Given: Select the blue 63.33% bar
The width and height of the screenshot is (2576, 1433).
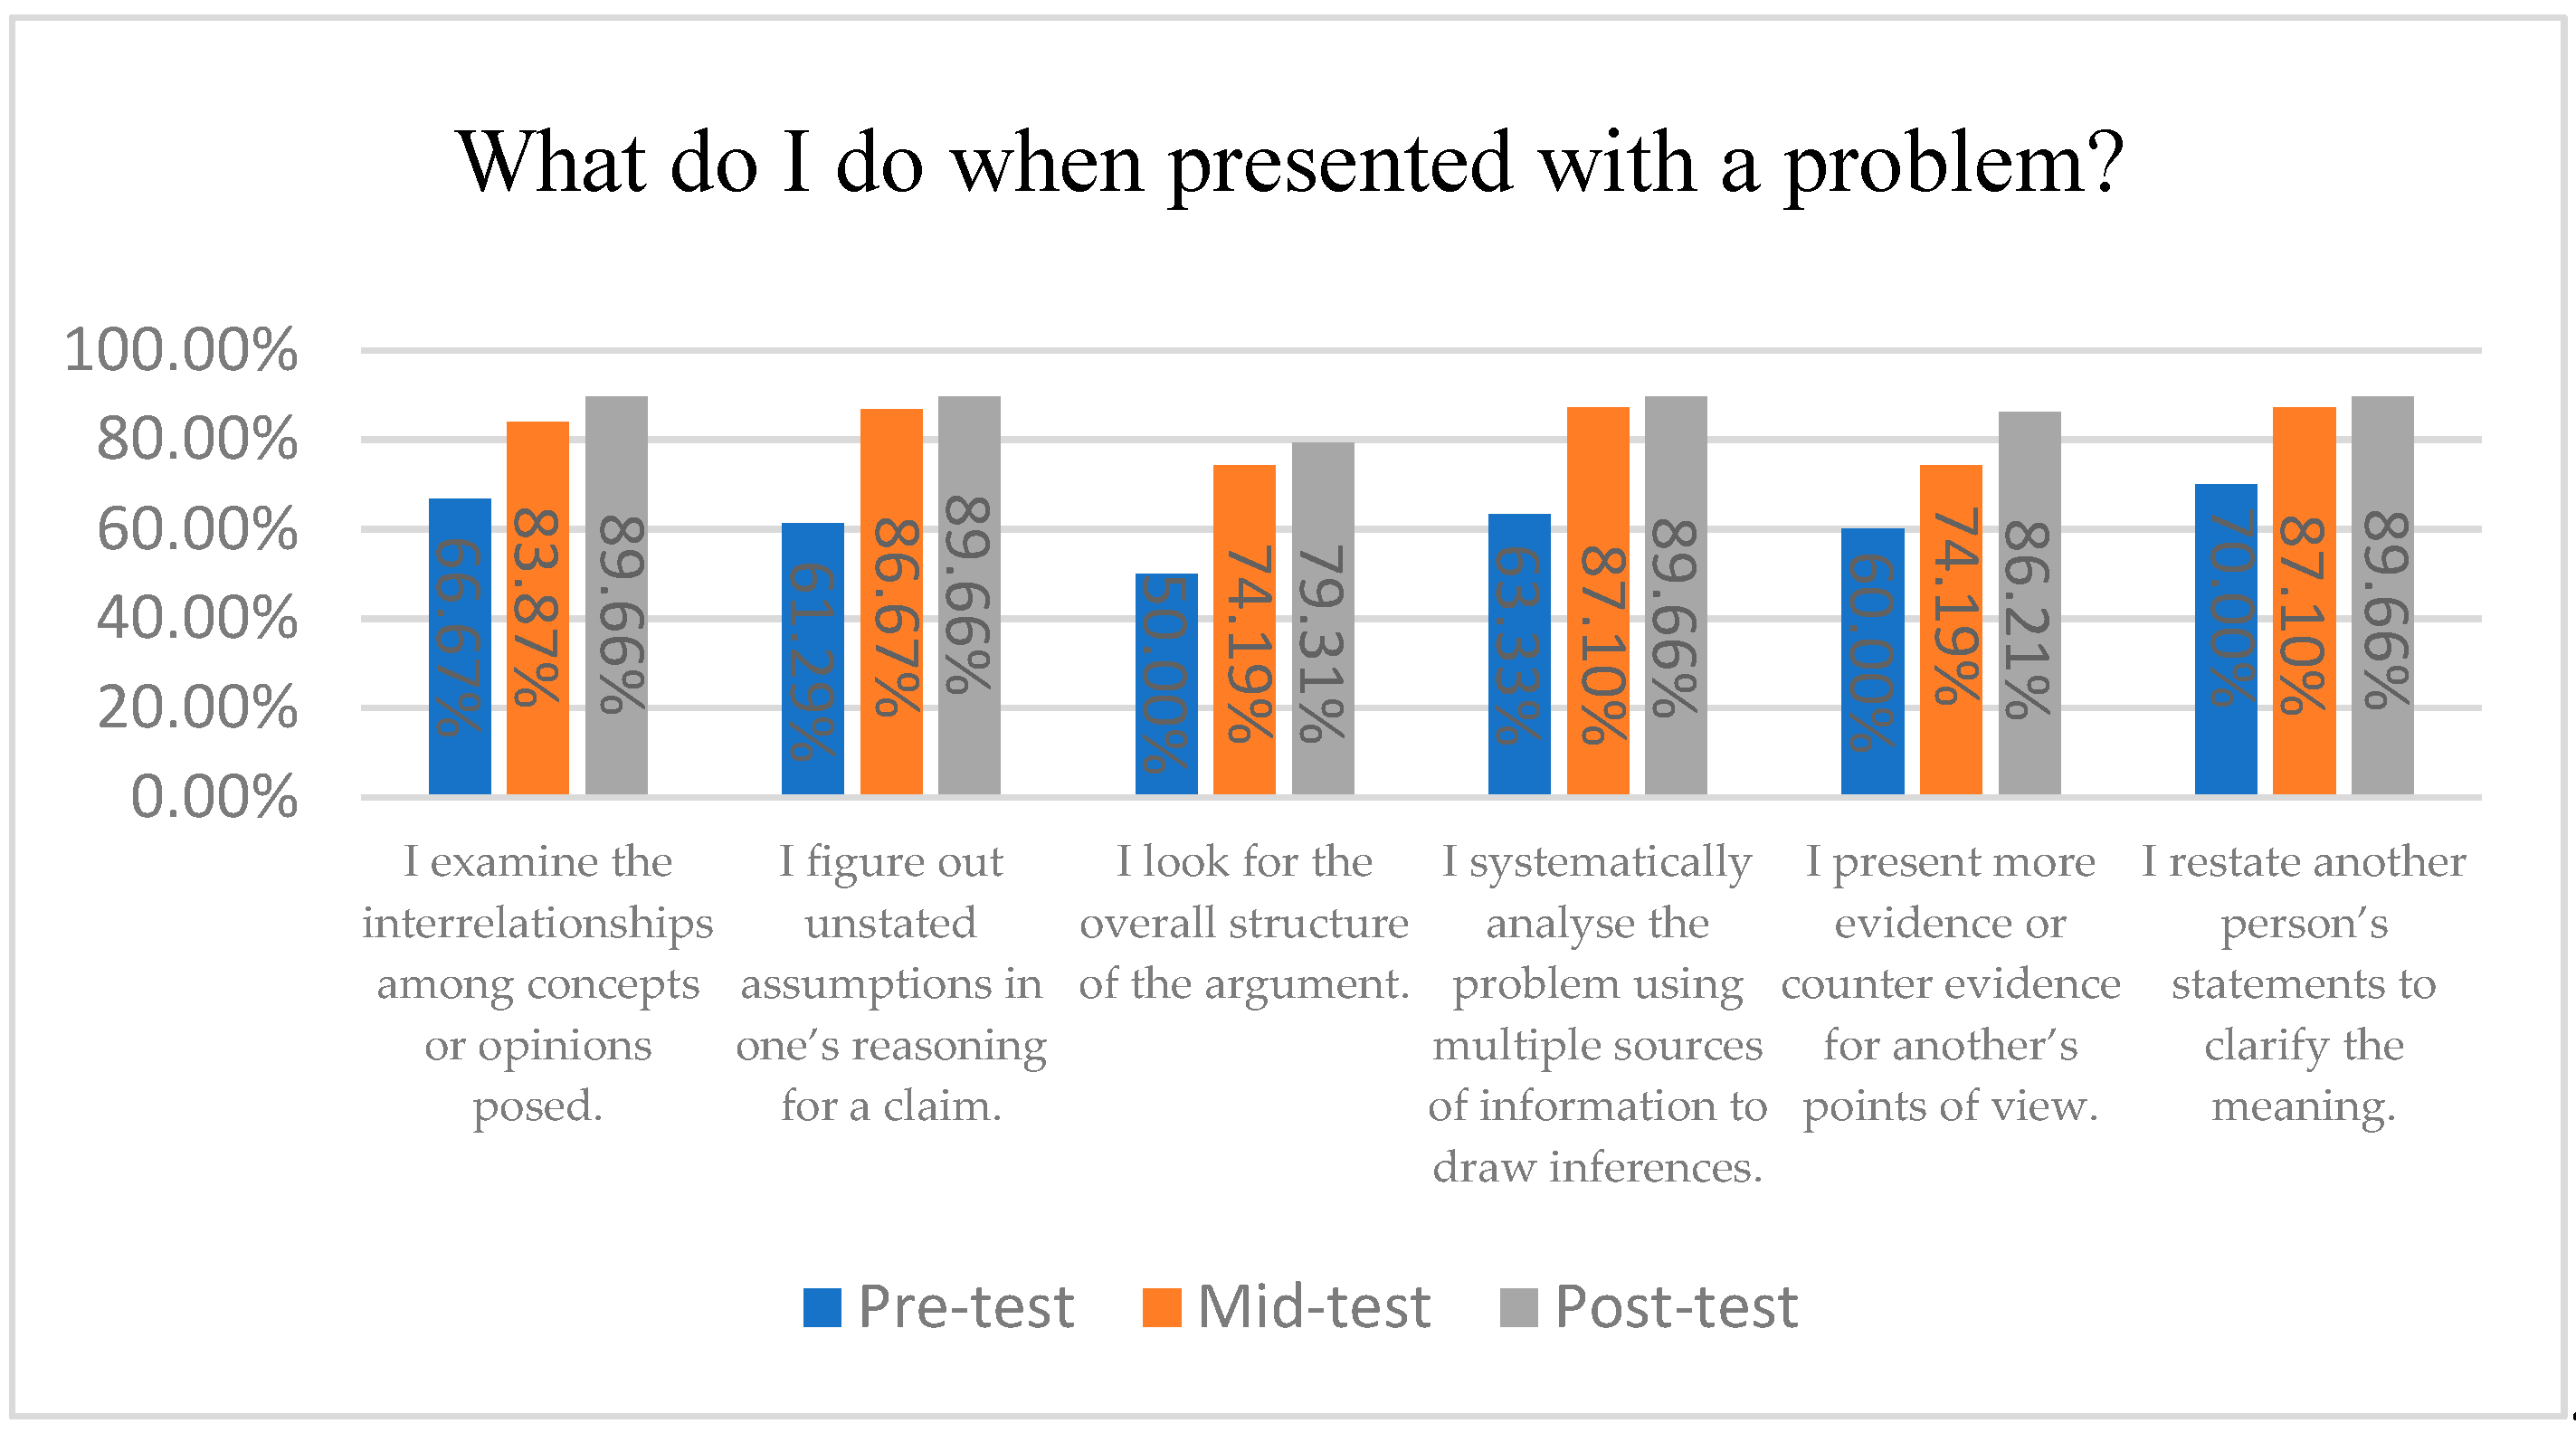Looking at the screenshot, I should click(x=1519, y=654).
